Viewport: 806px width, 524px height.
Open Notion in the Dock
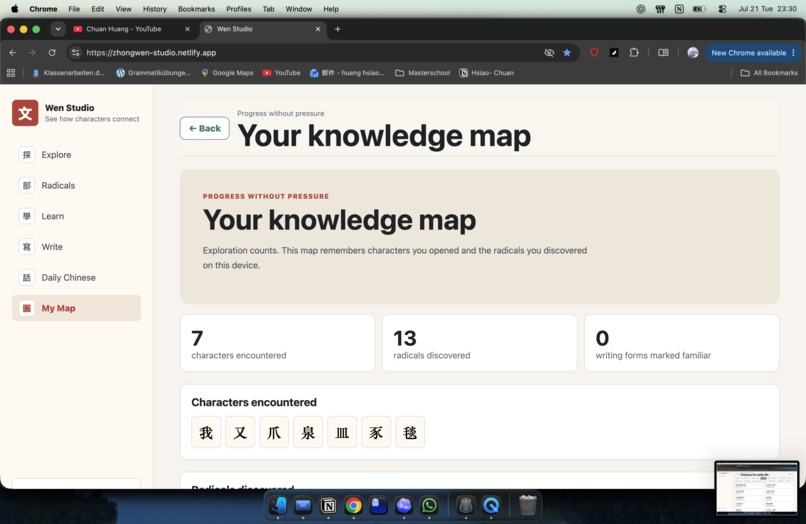(328, 506)
